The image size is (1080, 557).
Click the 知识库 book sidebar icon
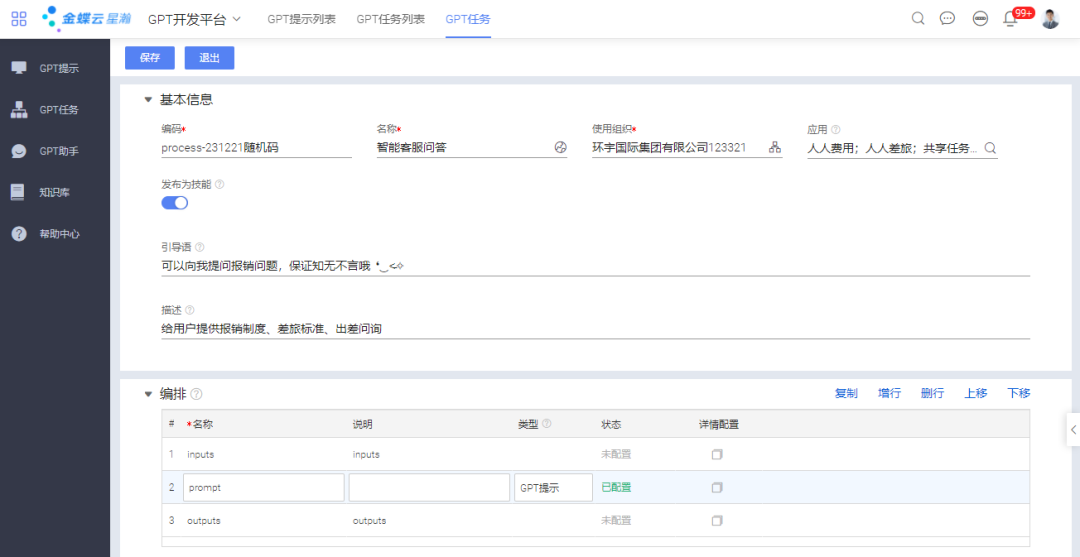click(x=18, y=192)
